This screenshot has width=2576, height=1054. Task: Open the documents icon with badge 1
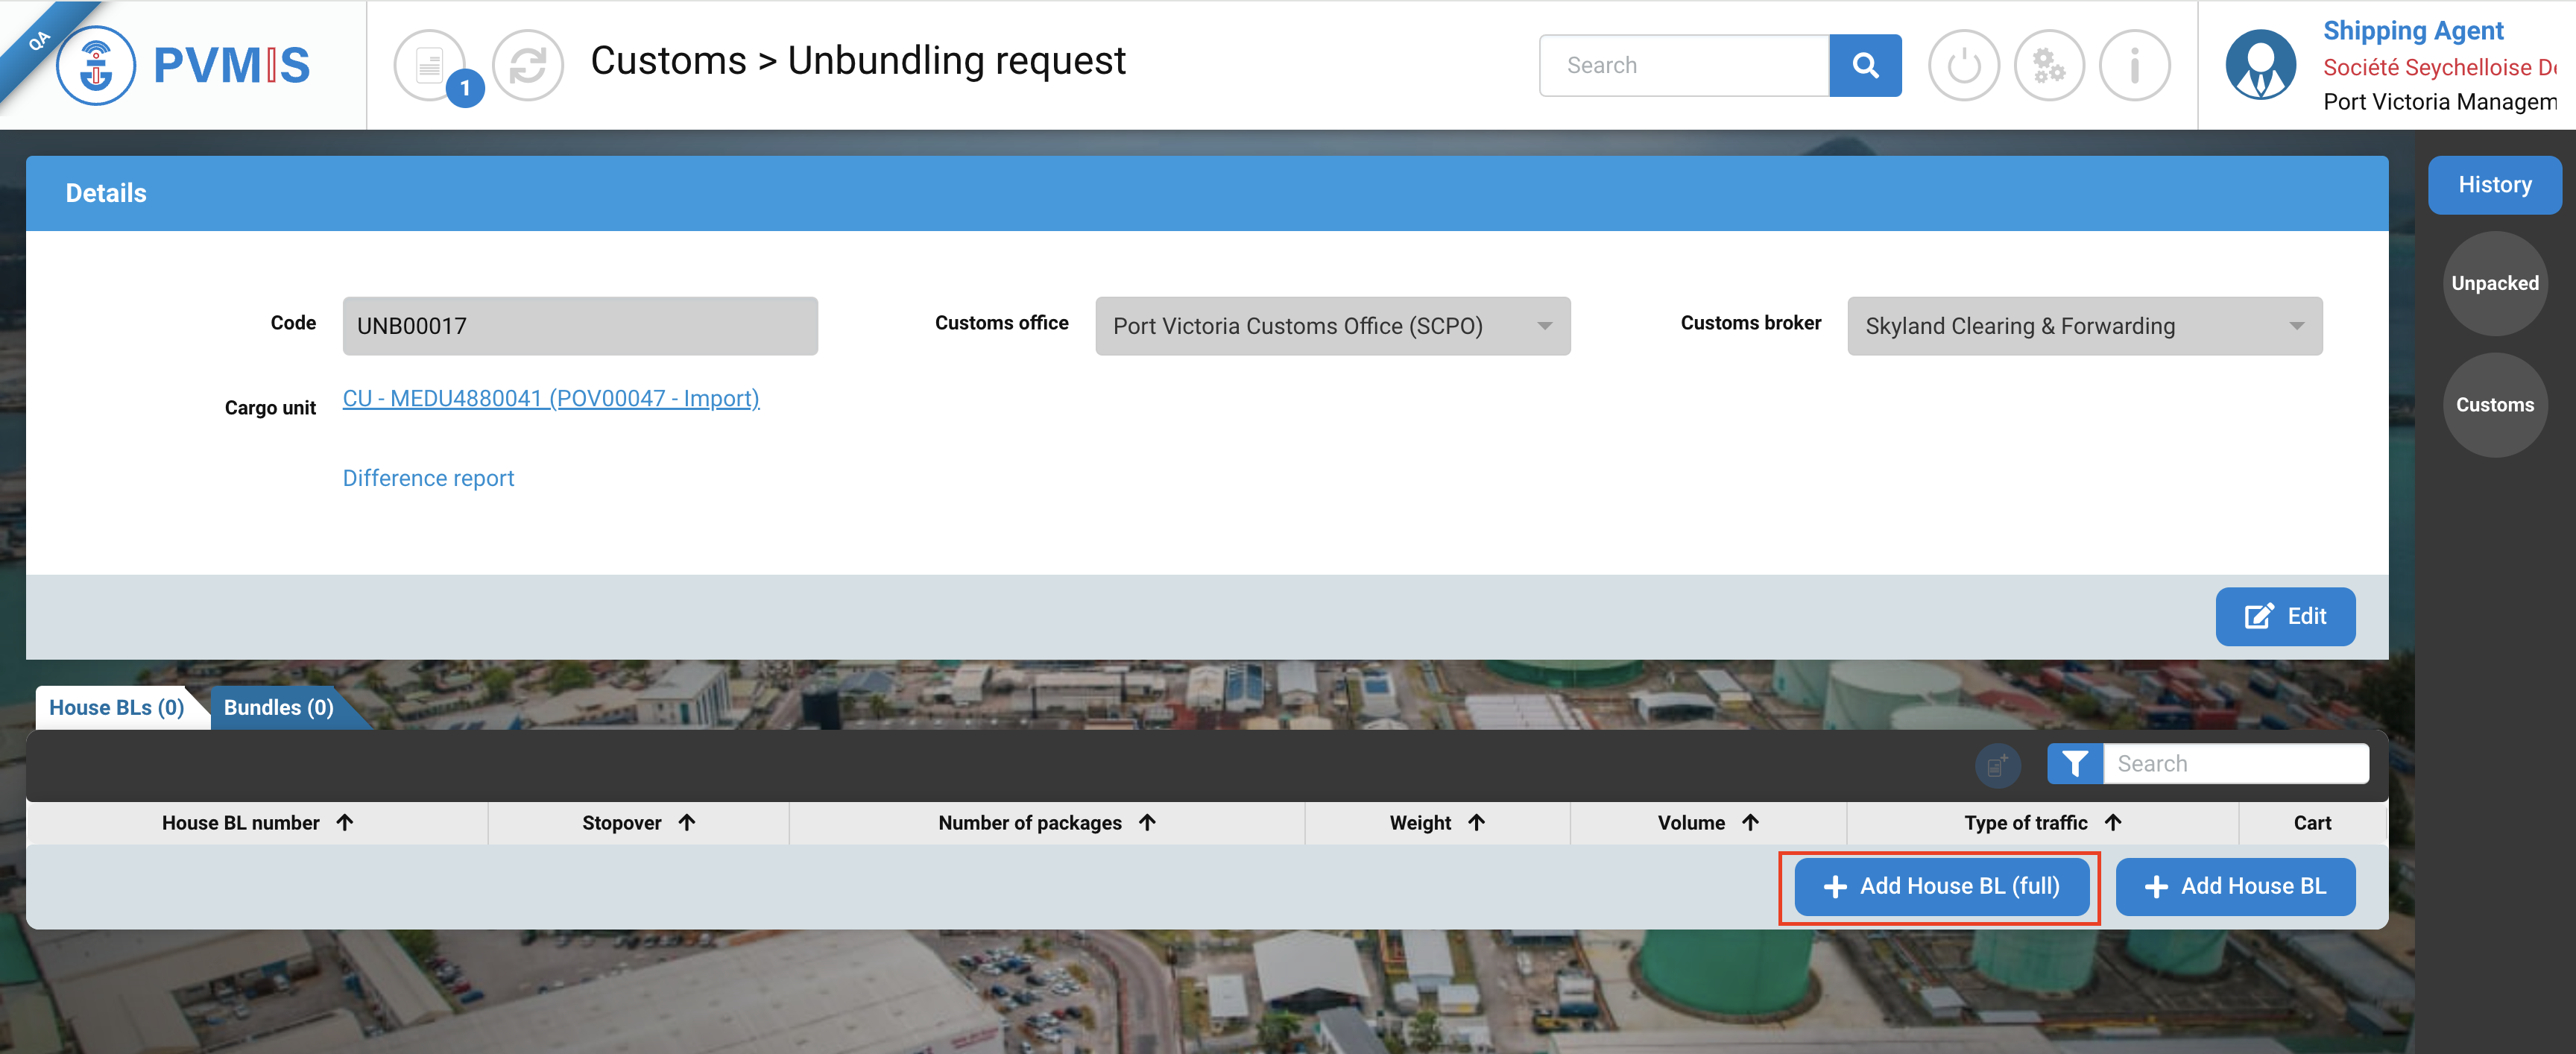431,66
